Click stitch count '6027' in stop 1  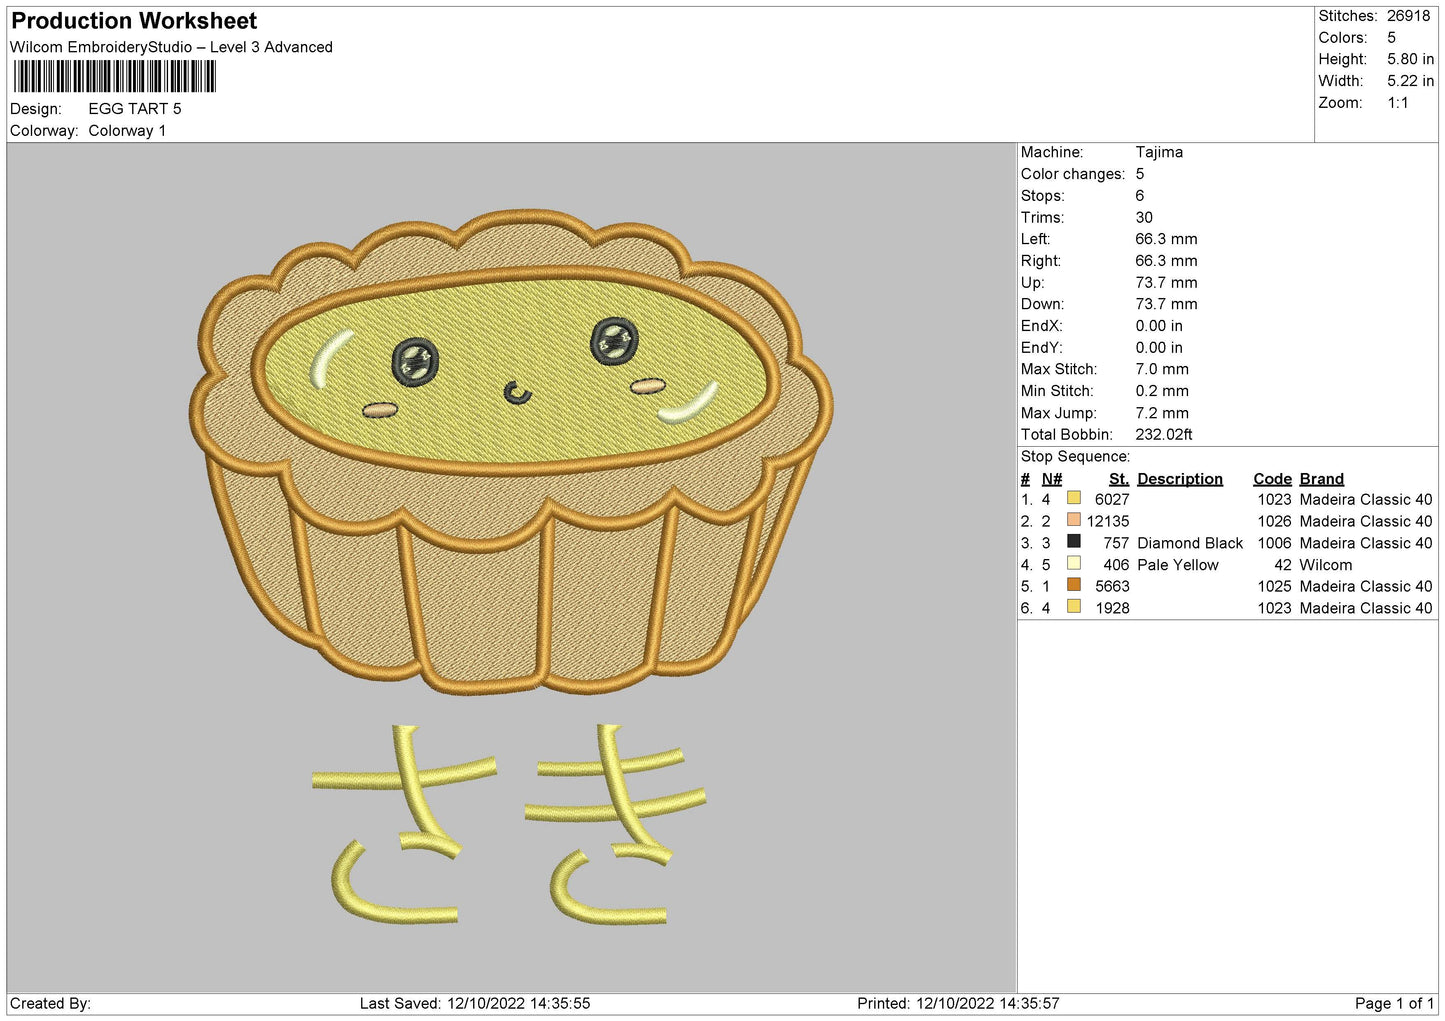pos(1112,500)
